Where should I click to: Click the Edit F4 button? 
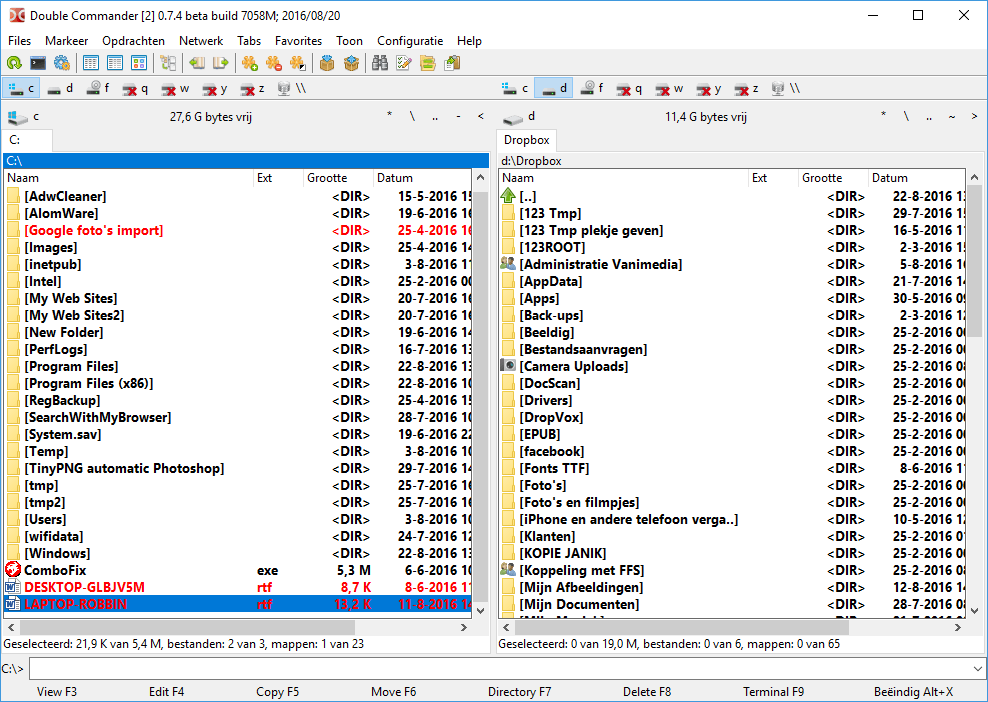166,692
